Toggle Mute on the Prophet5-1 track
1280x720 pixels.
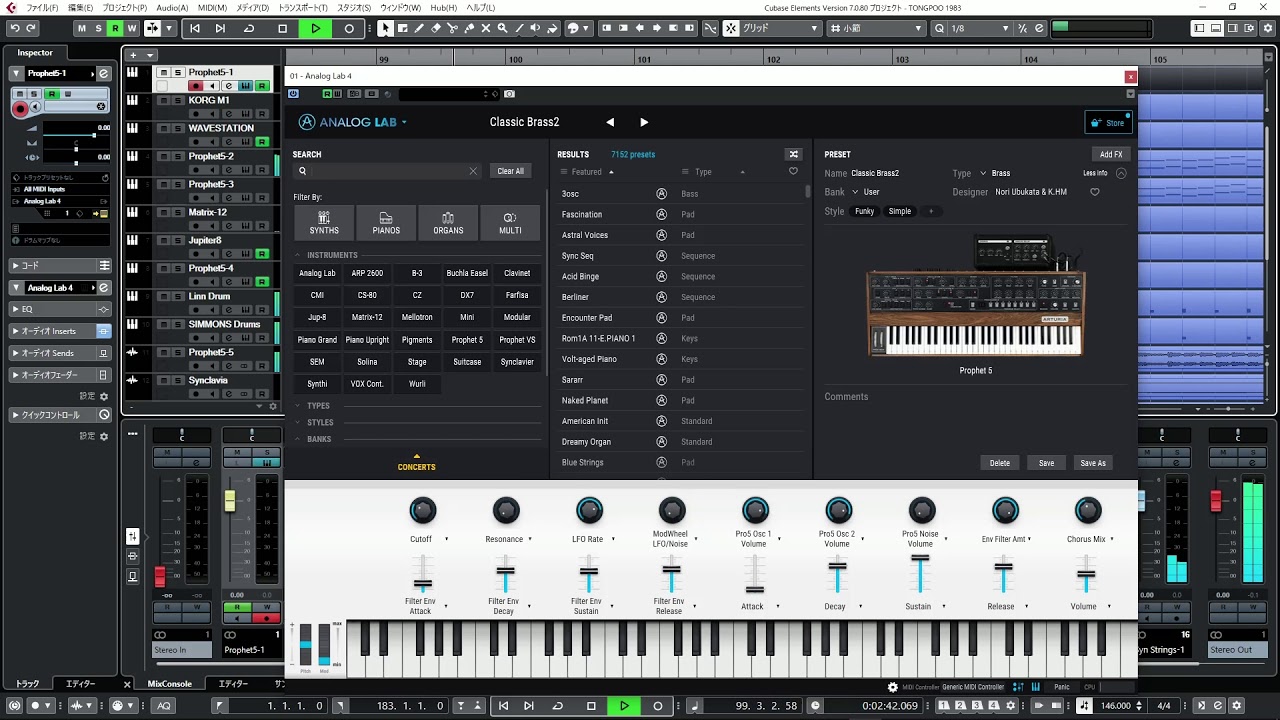coord(165,72)
